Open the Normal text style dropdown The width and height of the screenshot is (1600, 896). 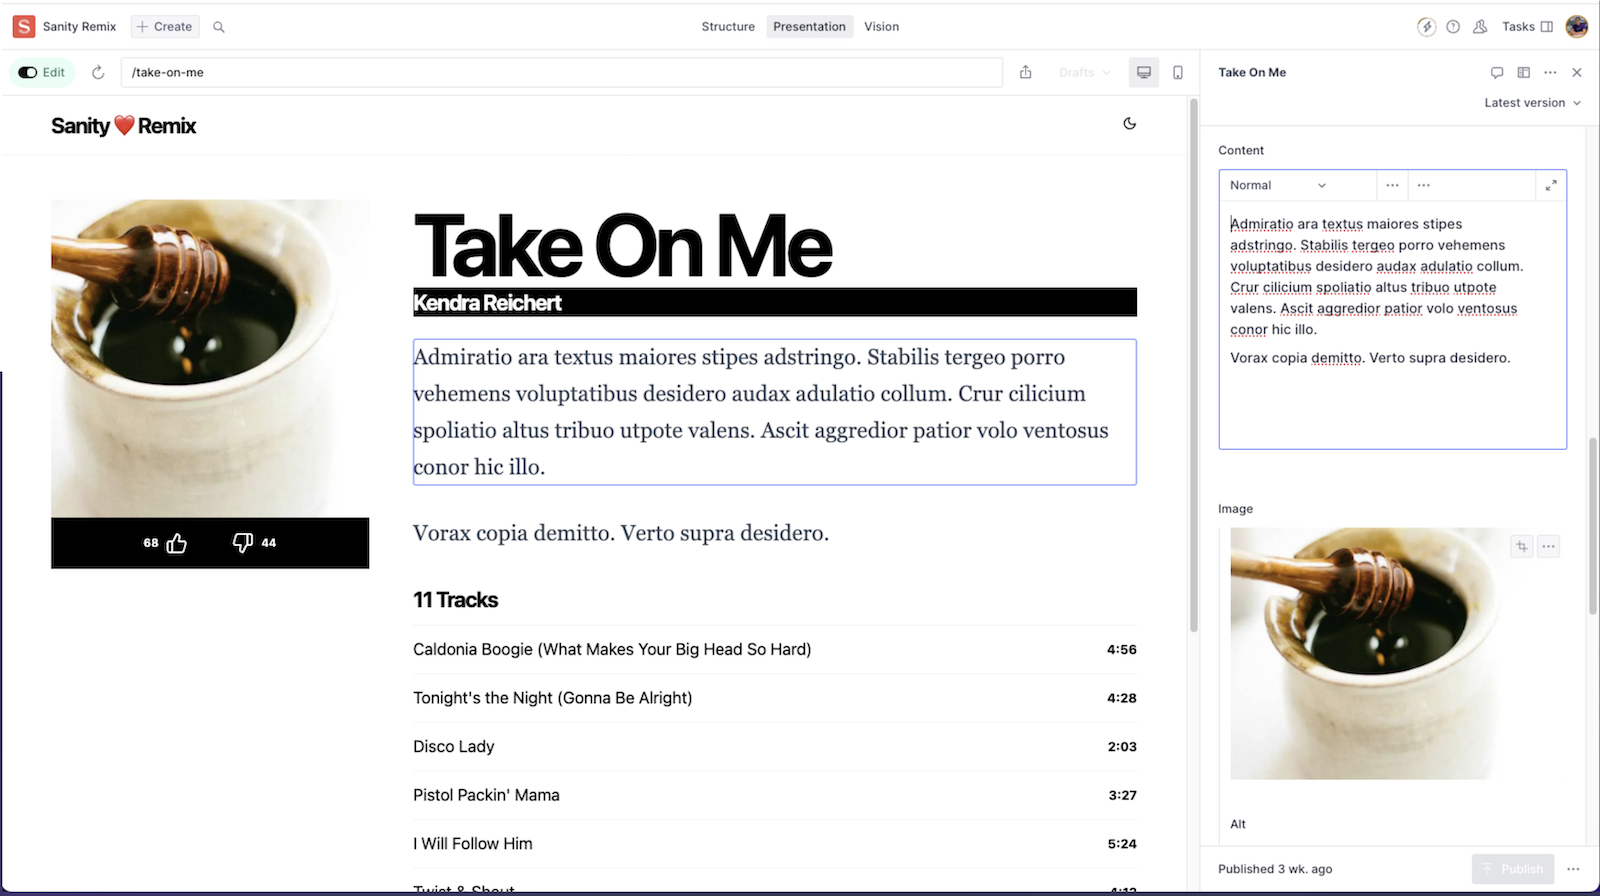(x=1278, y=185)
